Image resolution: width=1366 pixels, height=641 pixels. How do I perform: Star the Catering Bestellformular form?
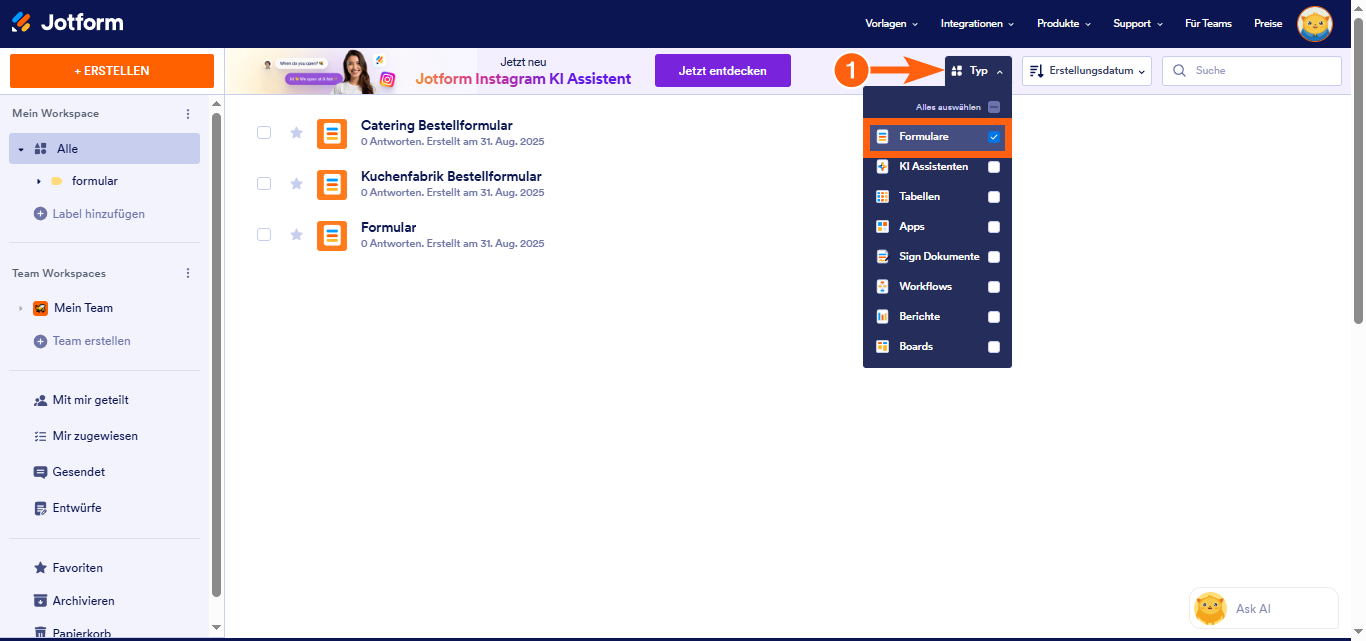[x=296, y=133]
